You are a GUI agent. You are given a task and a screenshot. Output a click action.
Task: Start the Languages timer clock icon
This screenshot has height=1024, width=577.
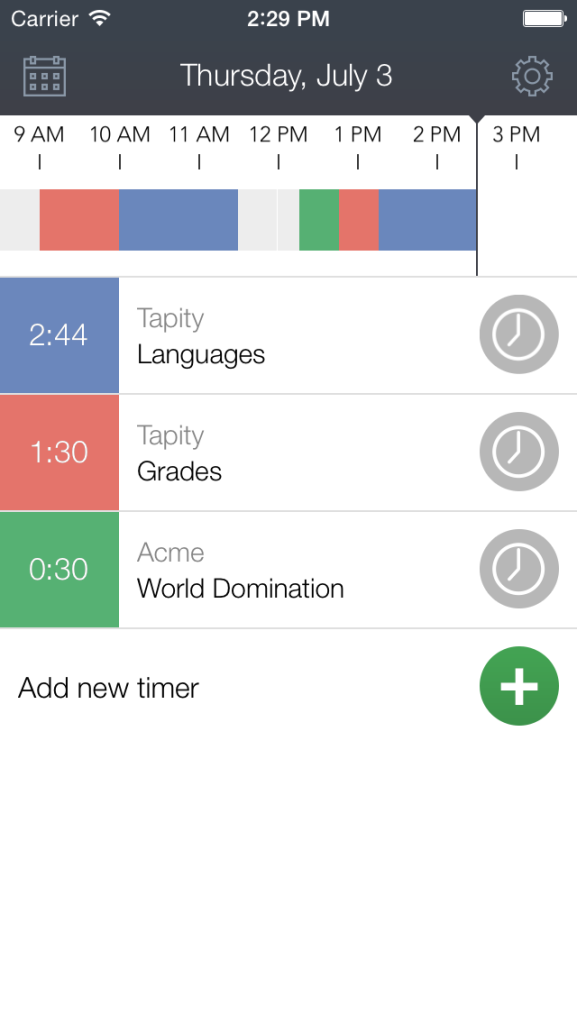[519, 334]
